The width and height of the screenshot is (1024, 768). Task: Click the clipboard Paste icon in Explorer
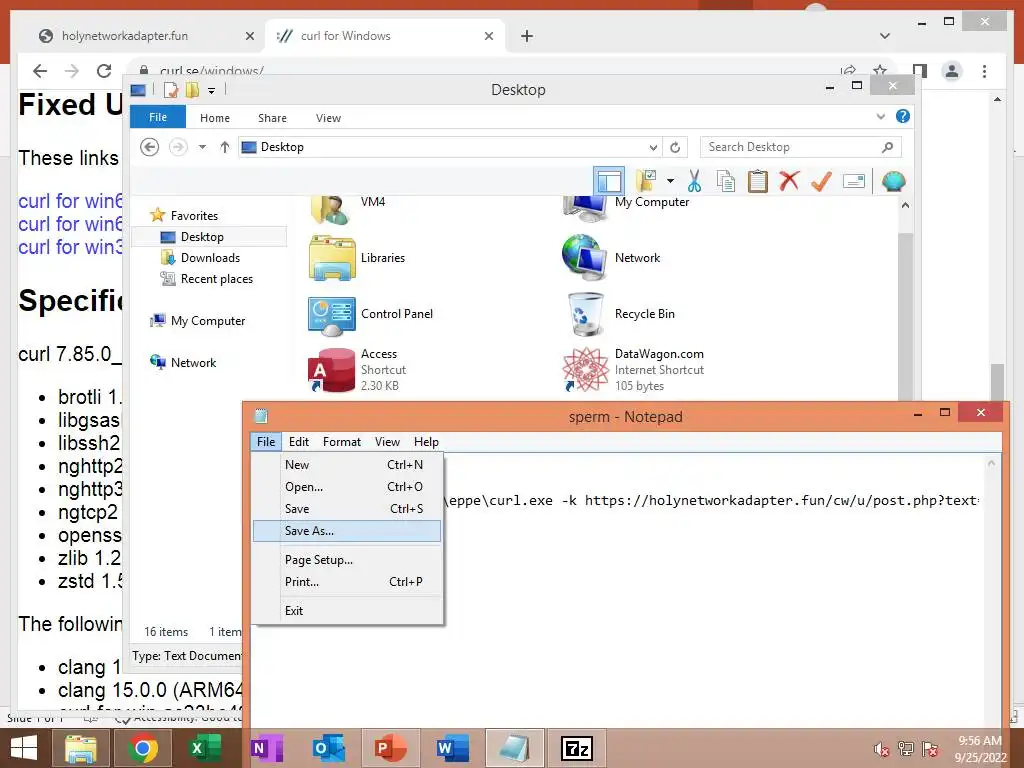[758, 181]
